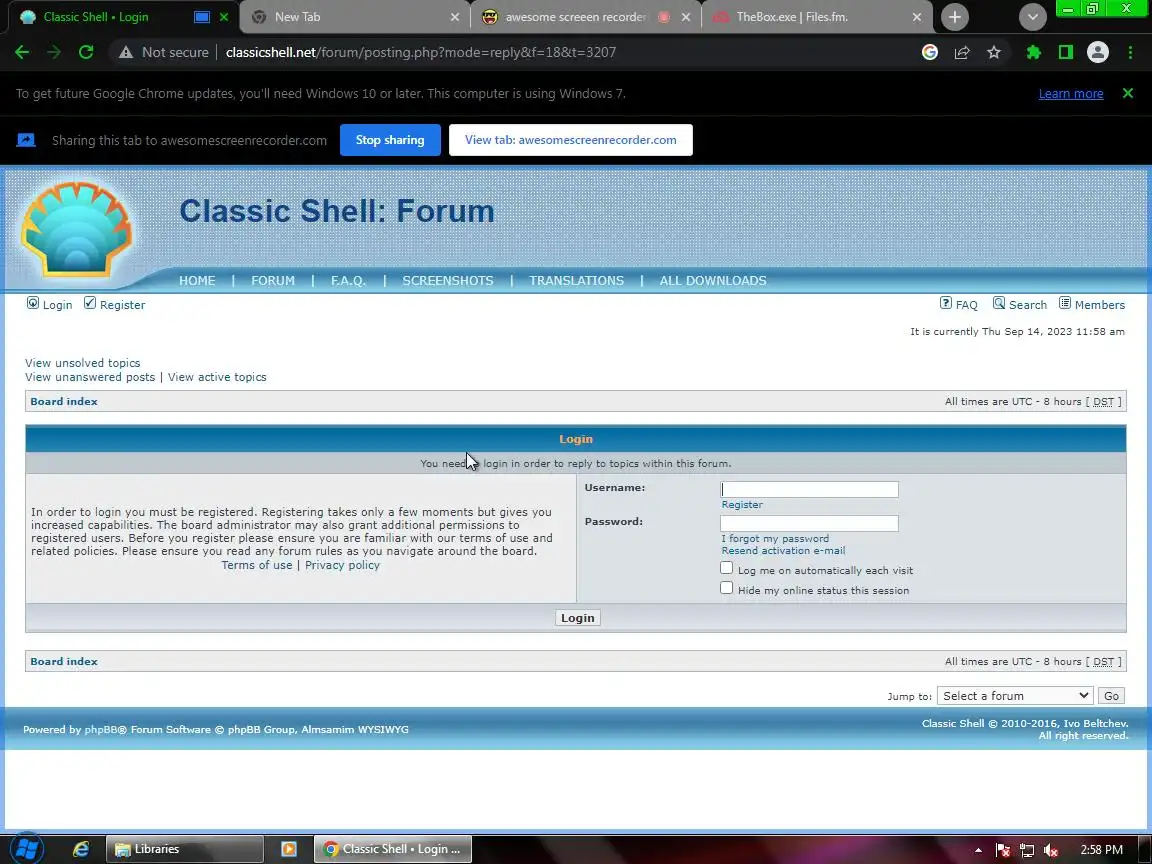Viewport: 1152px width, 864px height.
Task: Submit the form with the Login button
Action: click(x=577, y=618)
